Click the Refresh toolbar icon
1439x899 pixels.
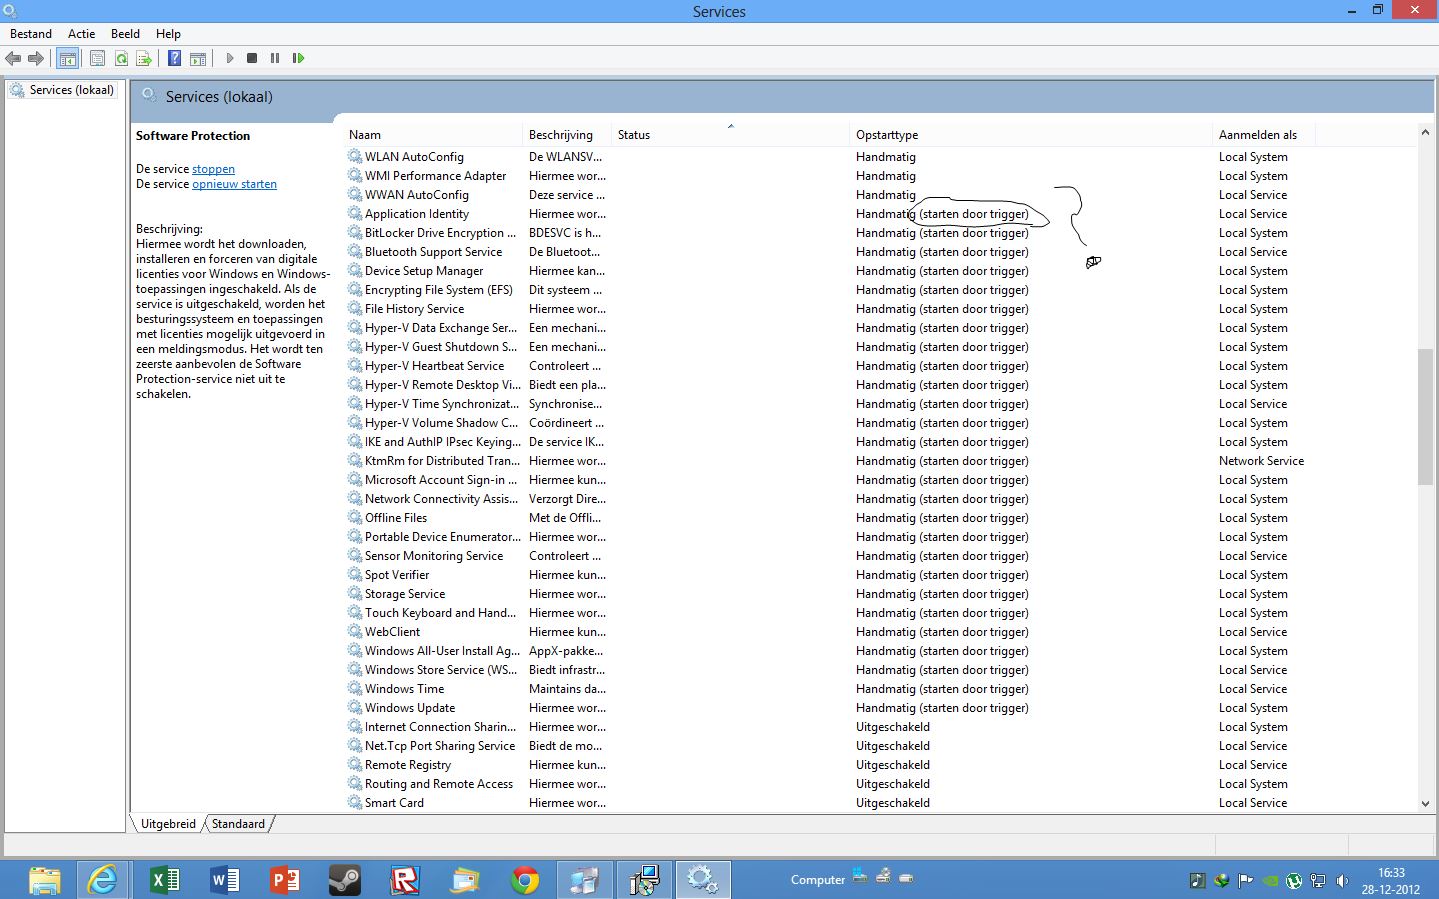tap(121, 58)
